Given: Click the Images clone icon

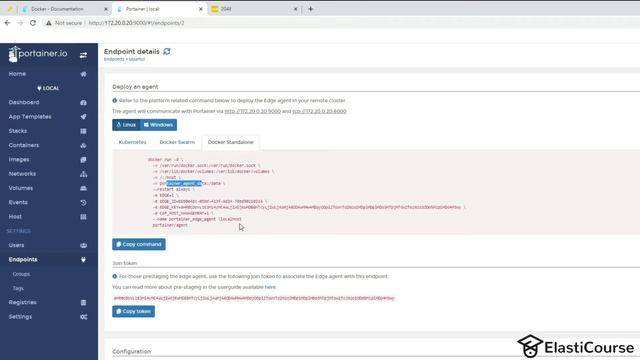Looking at the screenshot, I should (x=83, y=160).
